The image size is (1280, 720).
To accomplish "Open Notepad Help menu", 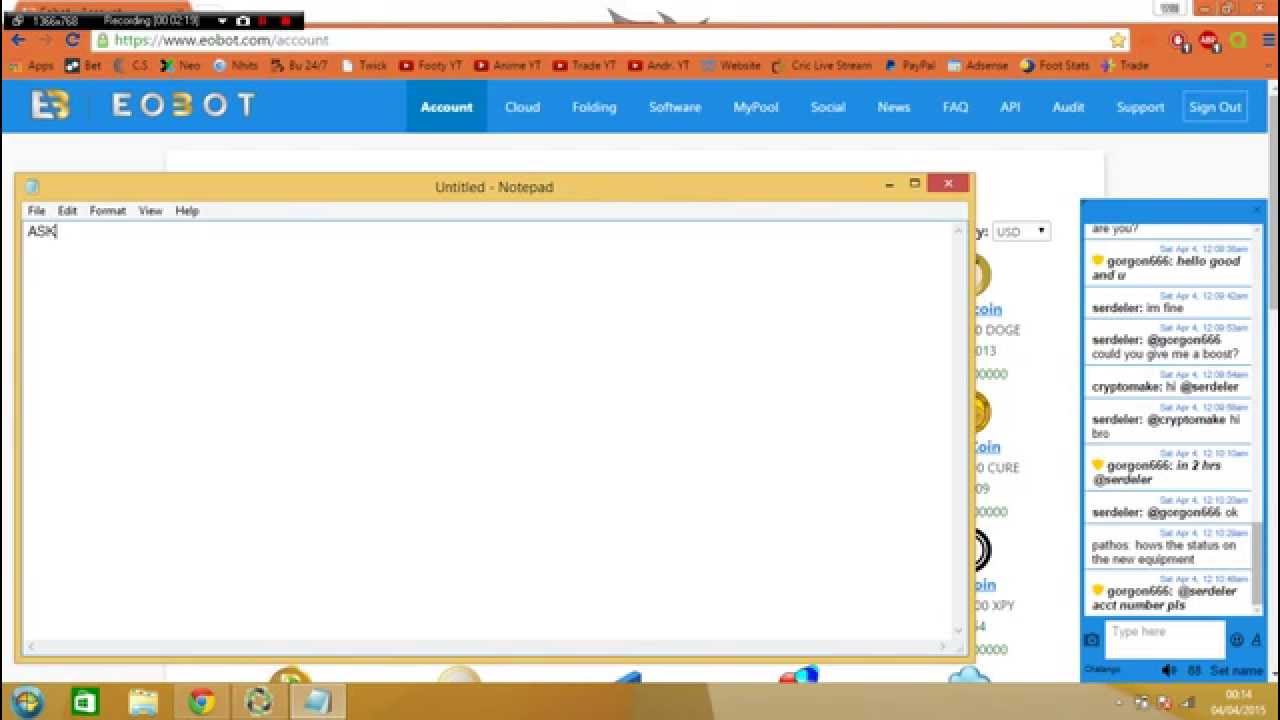I will (x=187, y=211).
